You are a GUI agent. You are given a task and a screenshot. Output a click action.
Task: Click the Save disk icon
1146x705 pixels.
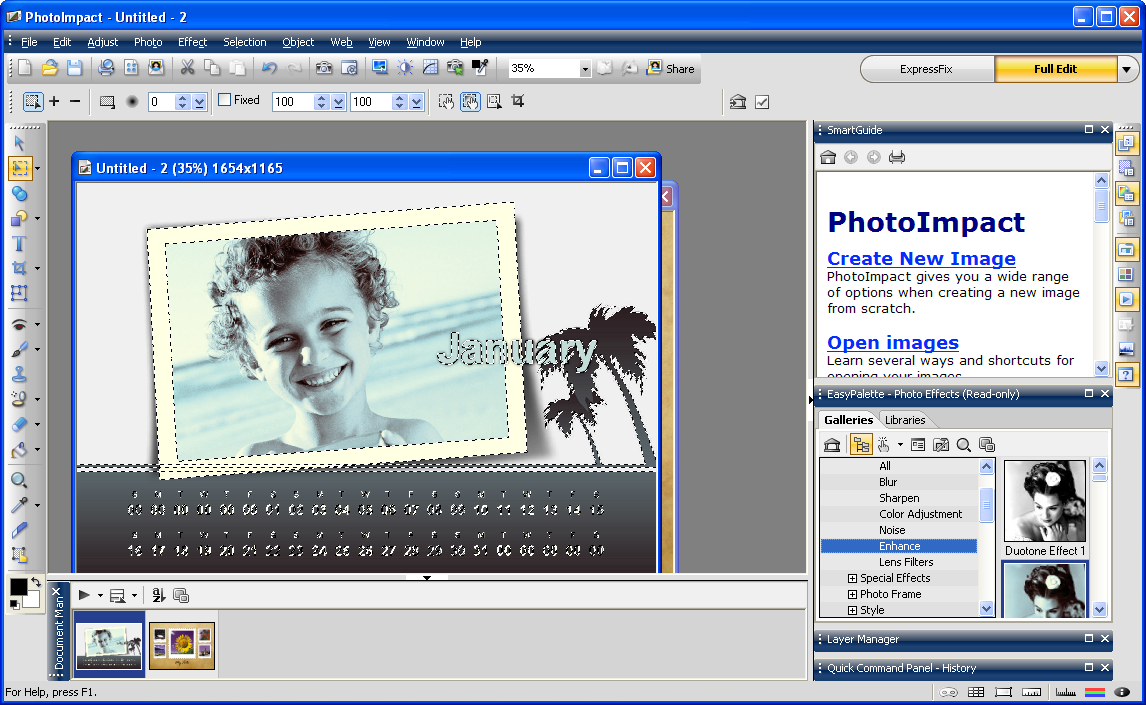pyautogui.click(x=74, y=68)
